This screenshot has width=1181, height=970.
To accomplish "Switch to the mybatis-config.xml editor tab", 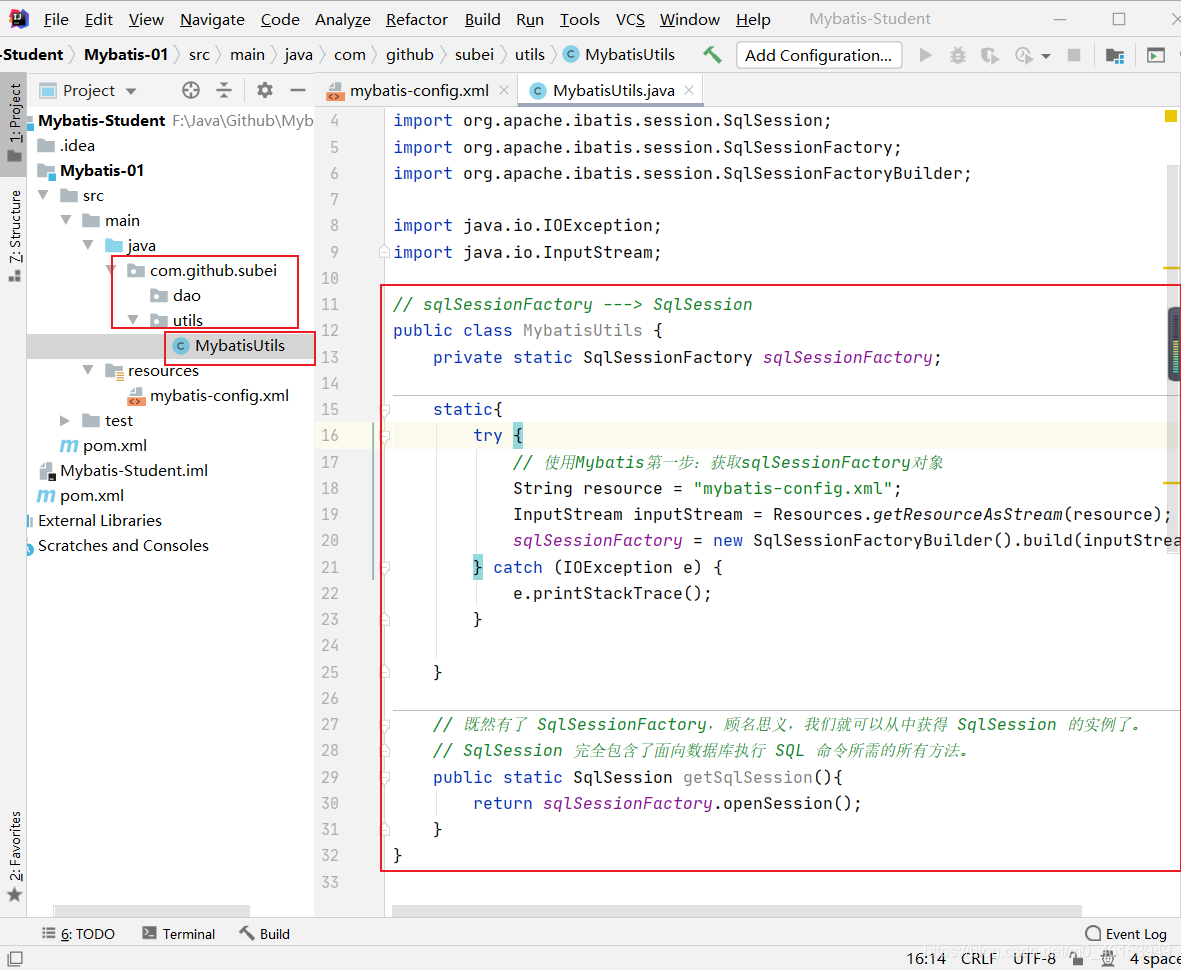I will (x=418, y=90).
